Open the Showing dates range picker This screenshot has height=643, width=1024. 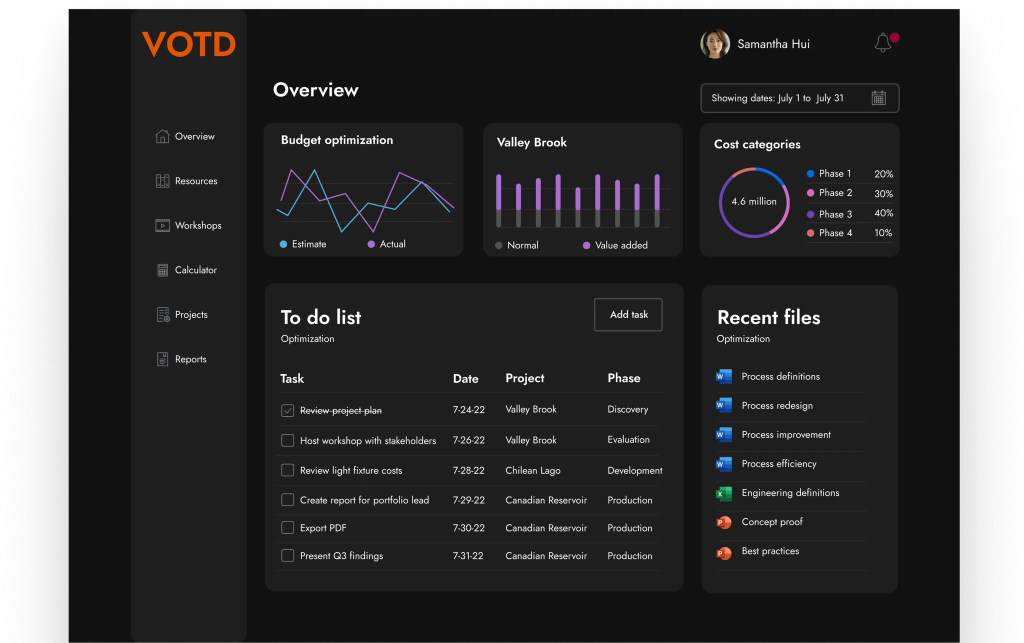pyautogui.click(x=799, y=98)
